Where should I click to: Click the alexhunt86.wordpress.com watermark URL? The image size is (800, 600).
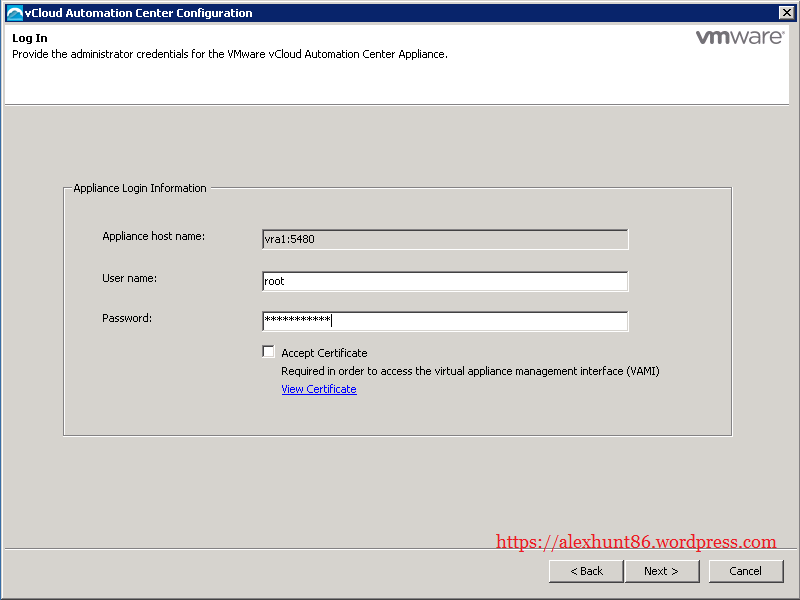point(636,542)
